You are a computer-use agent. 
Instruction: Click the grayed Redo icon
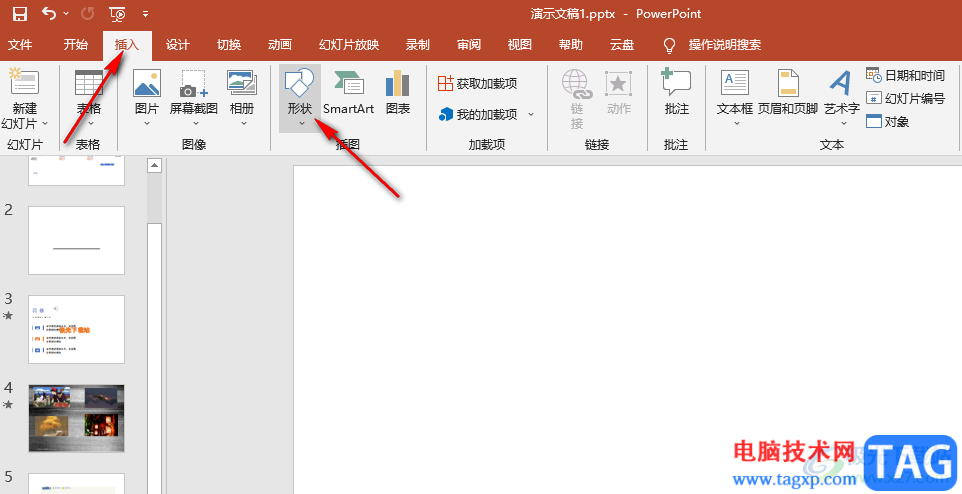88,14
